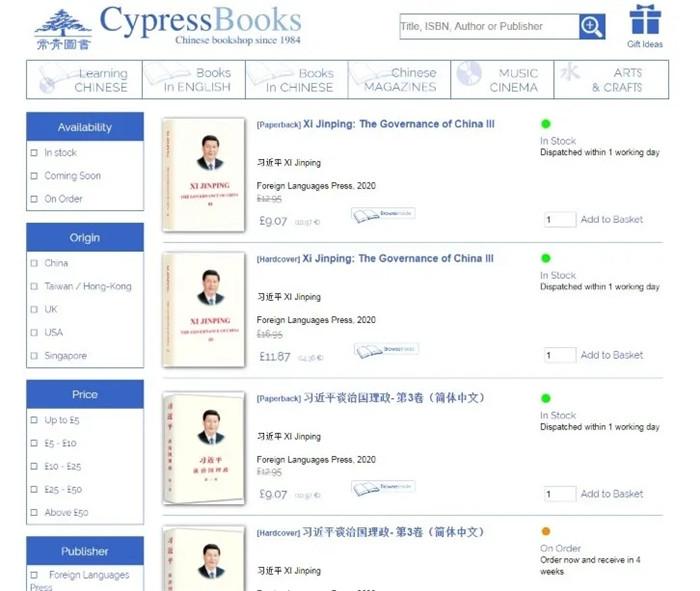Open the Books in English menu
The width and height of the screenshot is (700, 591).
point(194,79)
